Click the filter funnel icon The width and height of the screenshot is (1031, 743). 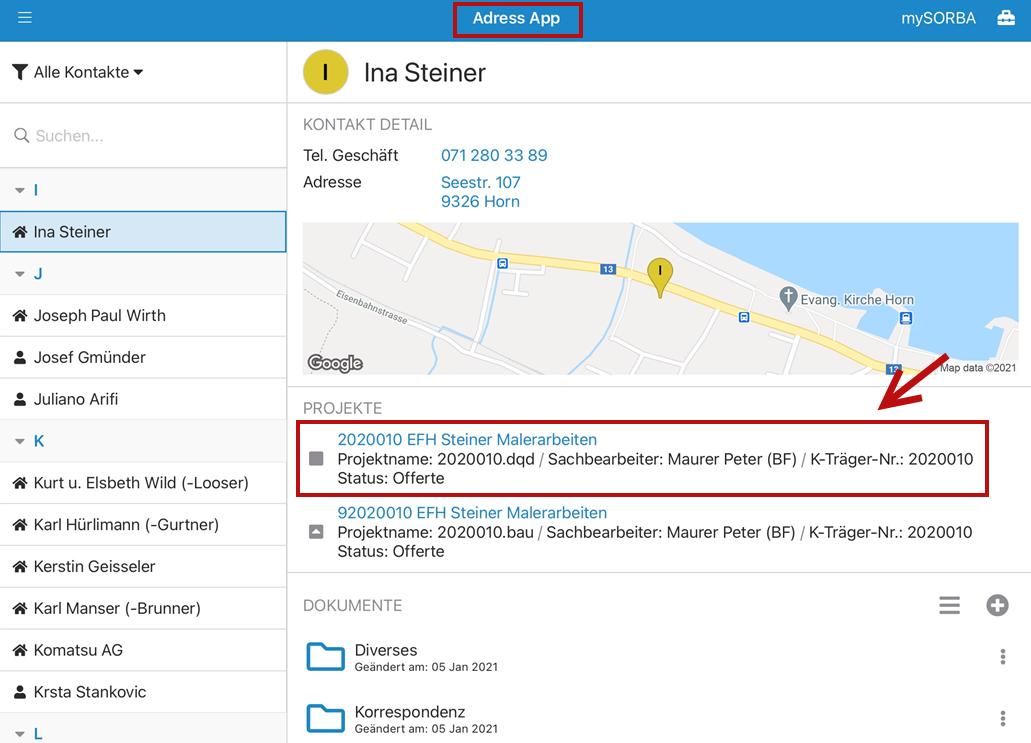[20, 72]
